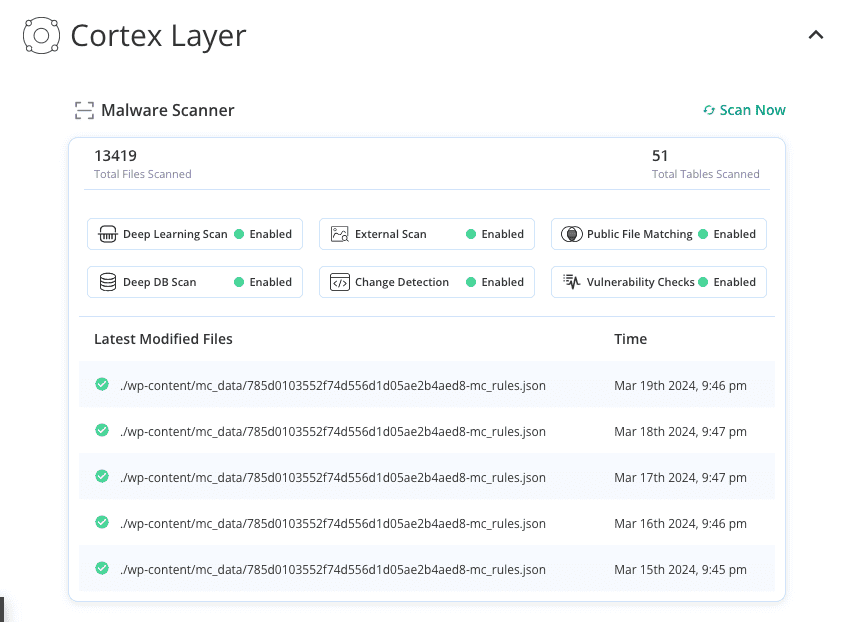Click the Public File Matching label

point(639,234)
